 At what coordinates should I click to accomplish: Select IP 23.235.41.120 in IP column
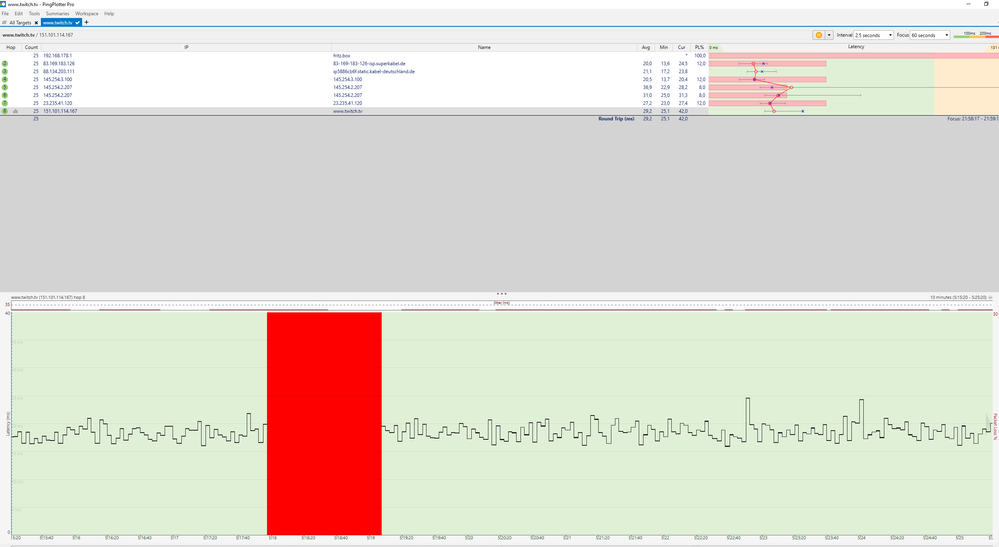point(57,103)
